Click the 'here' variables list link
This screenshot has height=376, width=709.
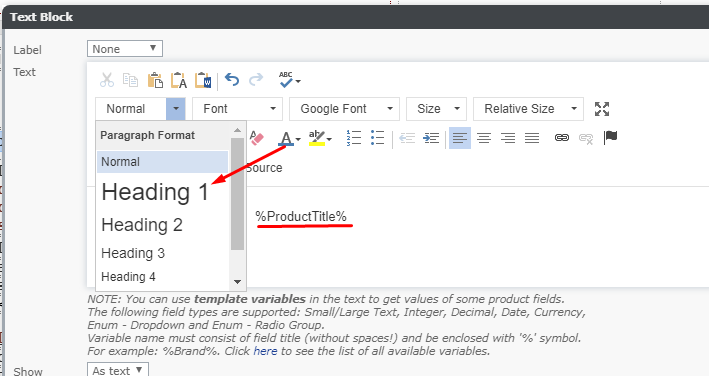265,351
